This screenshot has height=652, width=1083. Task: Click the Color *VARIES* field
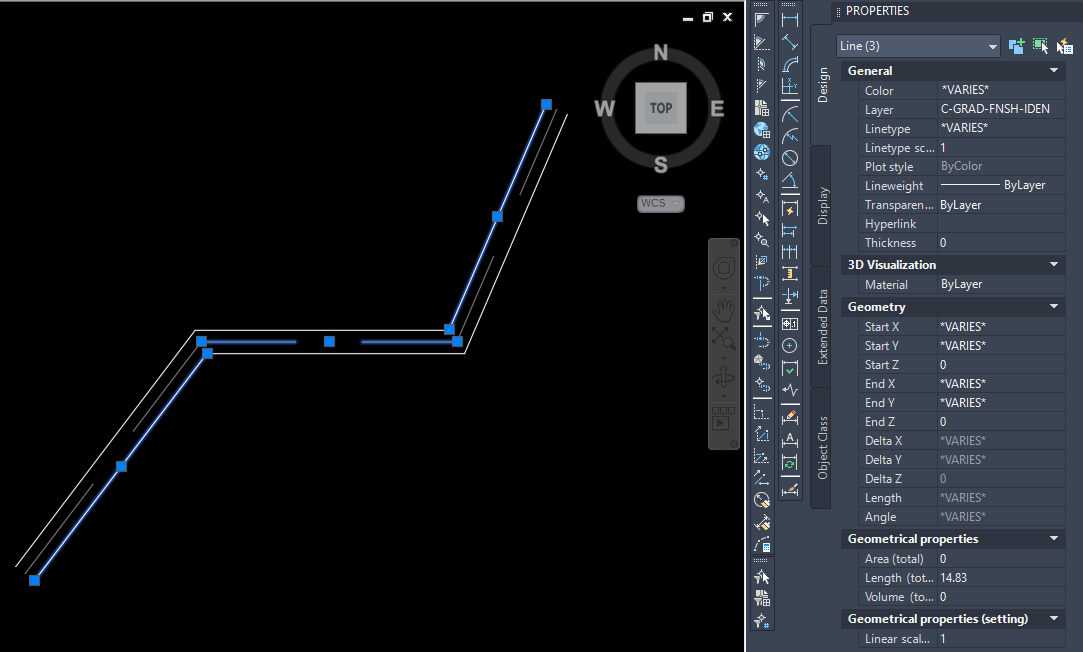(x=1000, y=90)
